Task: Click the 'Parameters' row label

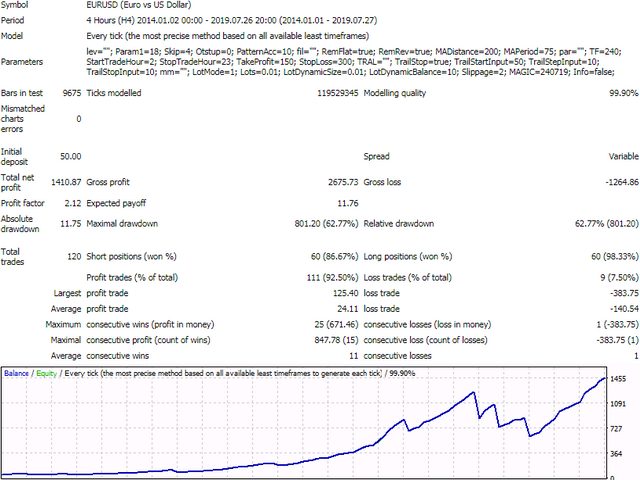Action: pos(22,62)
